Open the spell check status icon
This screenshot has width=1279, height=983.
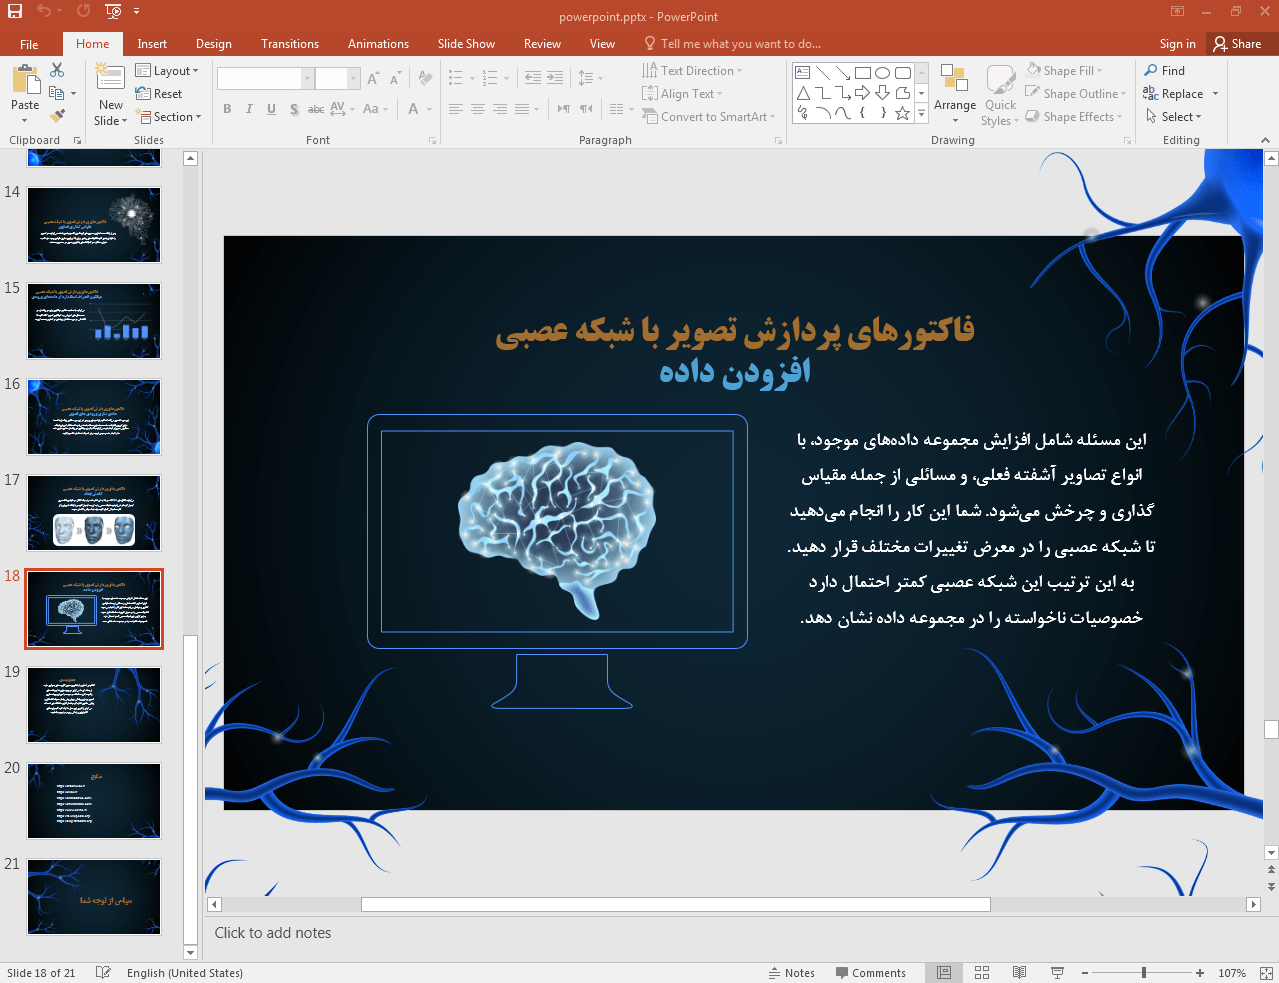click(103, 973)
